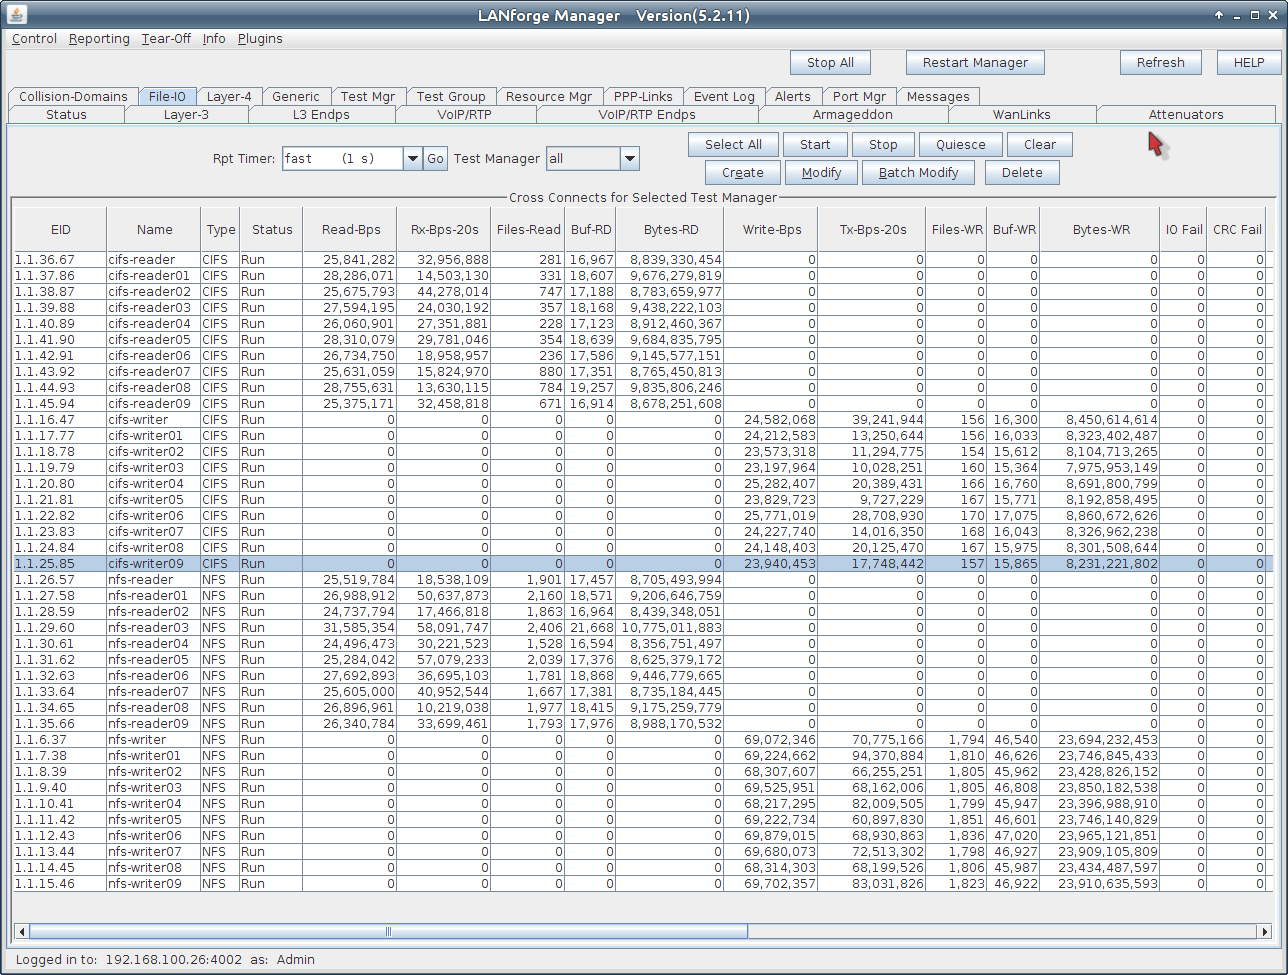The width and height of the screenshot is (1288, 975).
Task: Click the Create button
Action: (x=743, y=173)
